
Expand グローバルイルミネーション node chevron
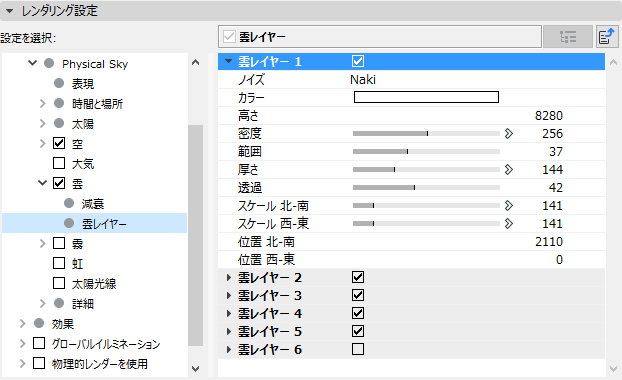pyautogui.click(x=23, y=343)
